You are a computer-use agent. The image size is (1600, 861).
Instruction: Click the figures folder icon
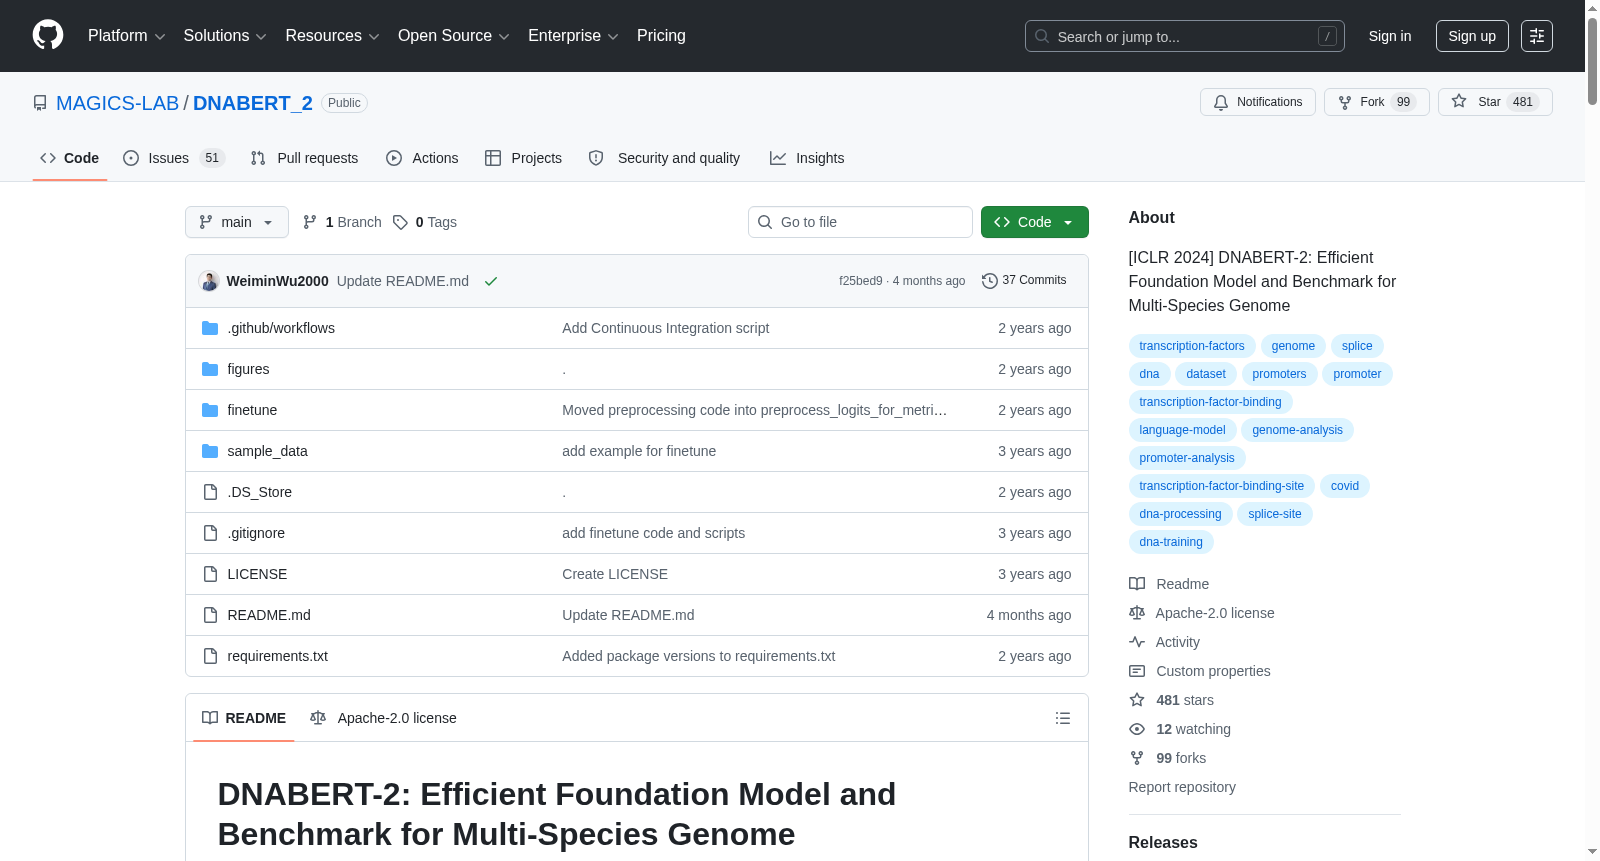point(210,369)
